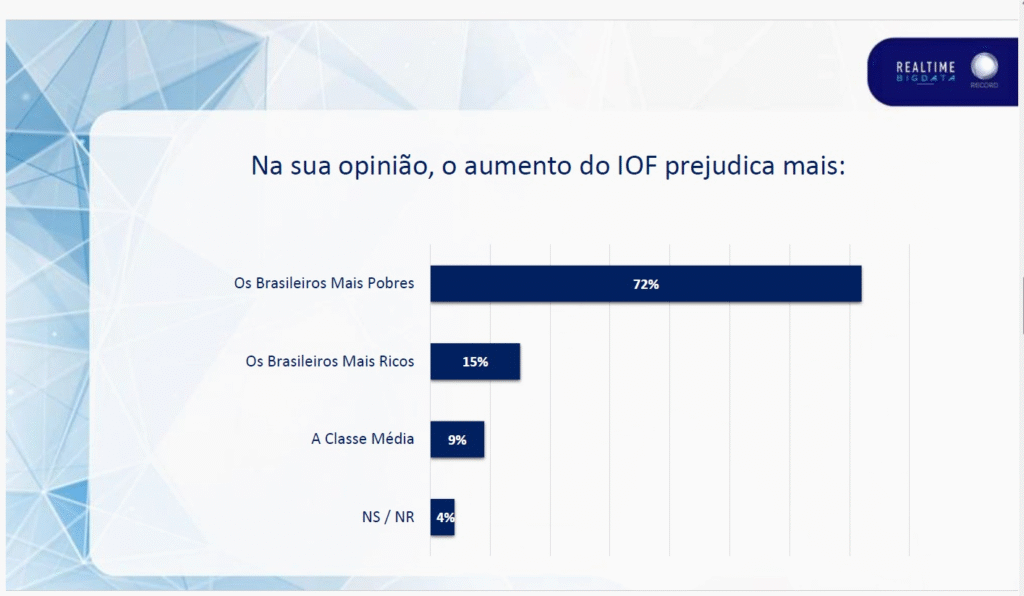Click the 'RECORD' caption under the globe

click(984, 85)
